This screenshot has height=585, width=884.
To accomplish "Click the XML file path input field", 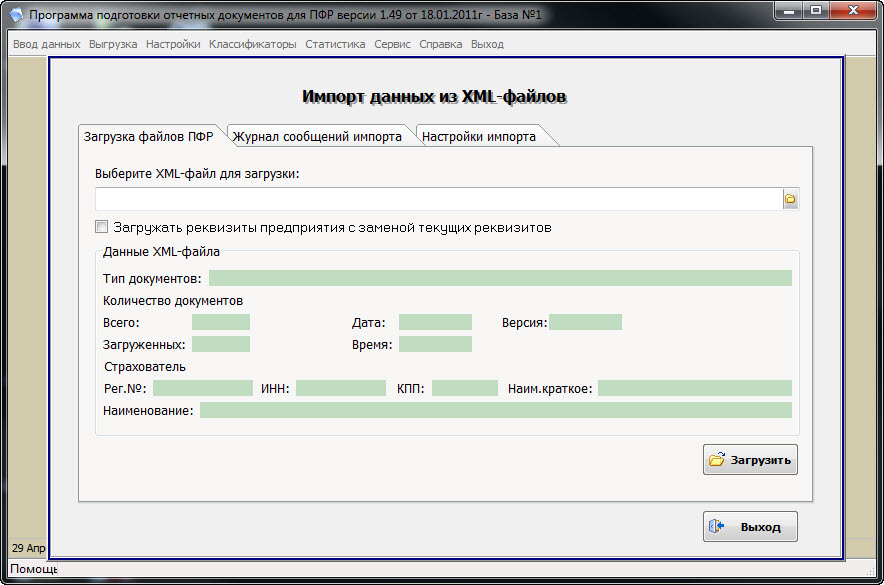I will pos(437,200).
